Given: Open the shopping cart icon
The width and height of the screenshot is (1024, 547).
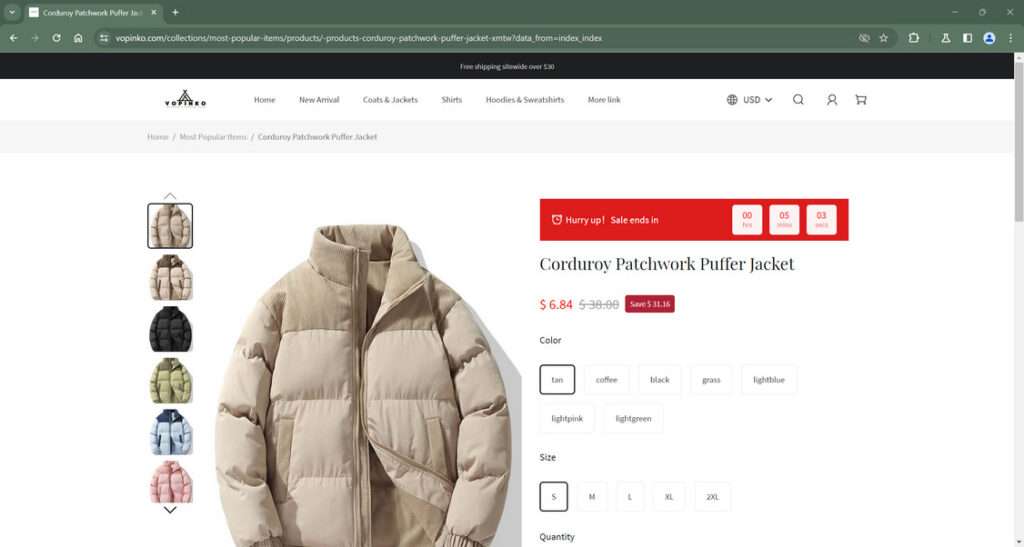Looking at the screenshot, I should 861,100.
